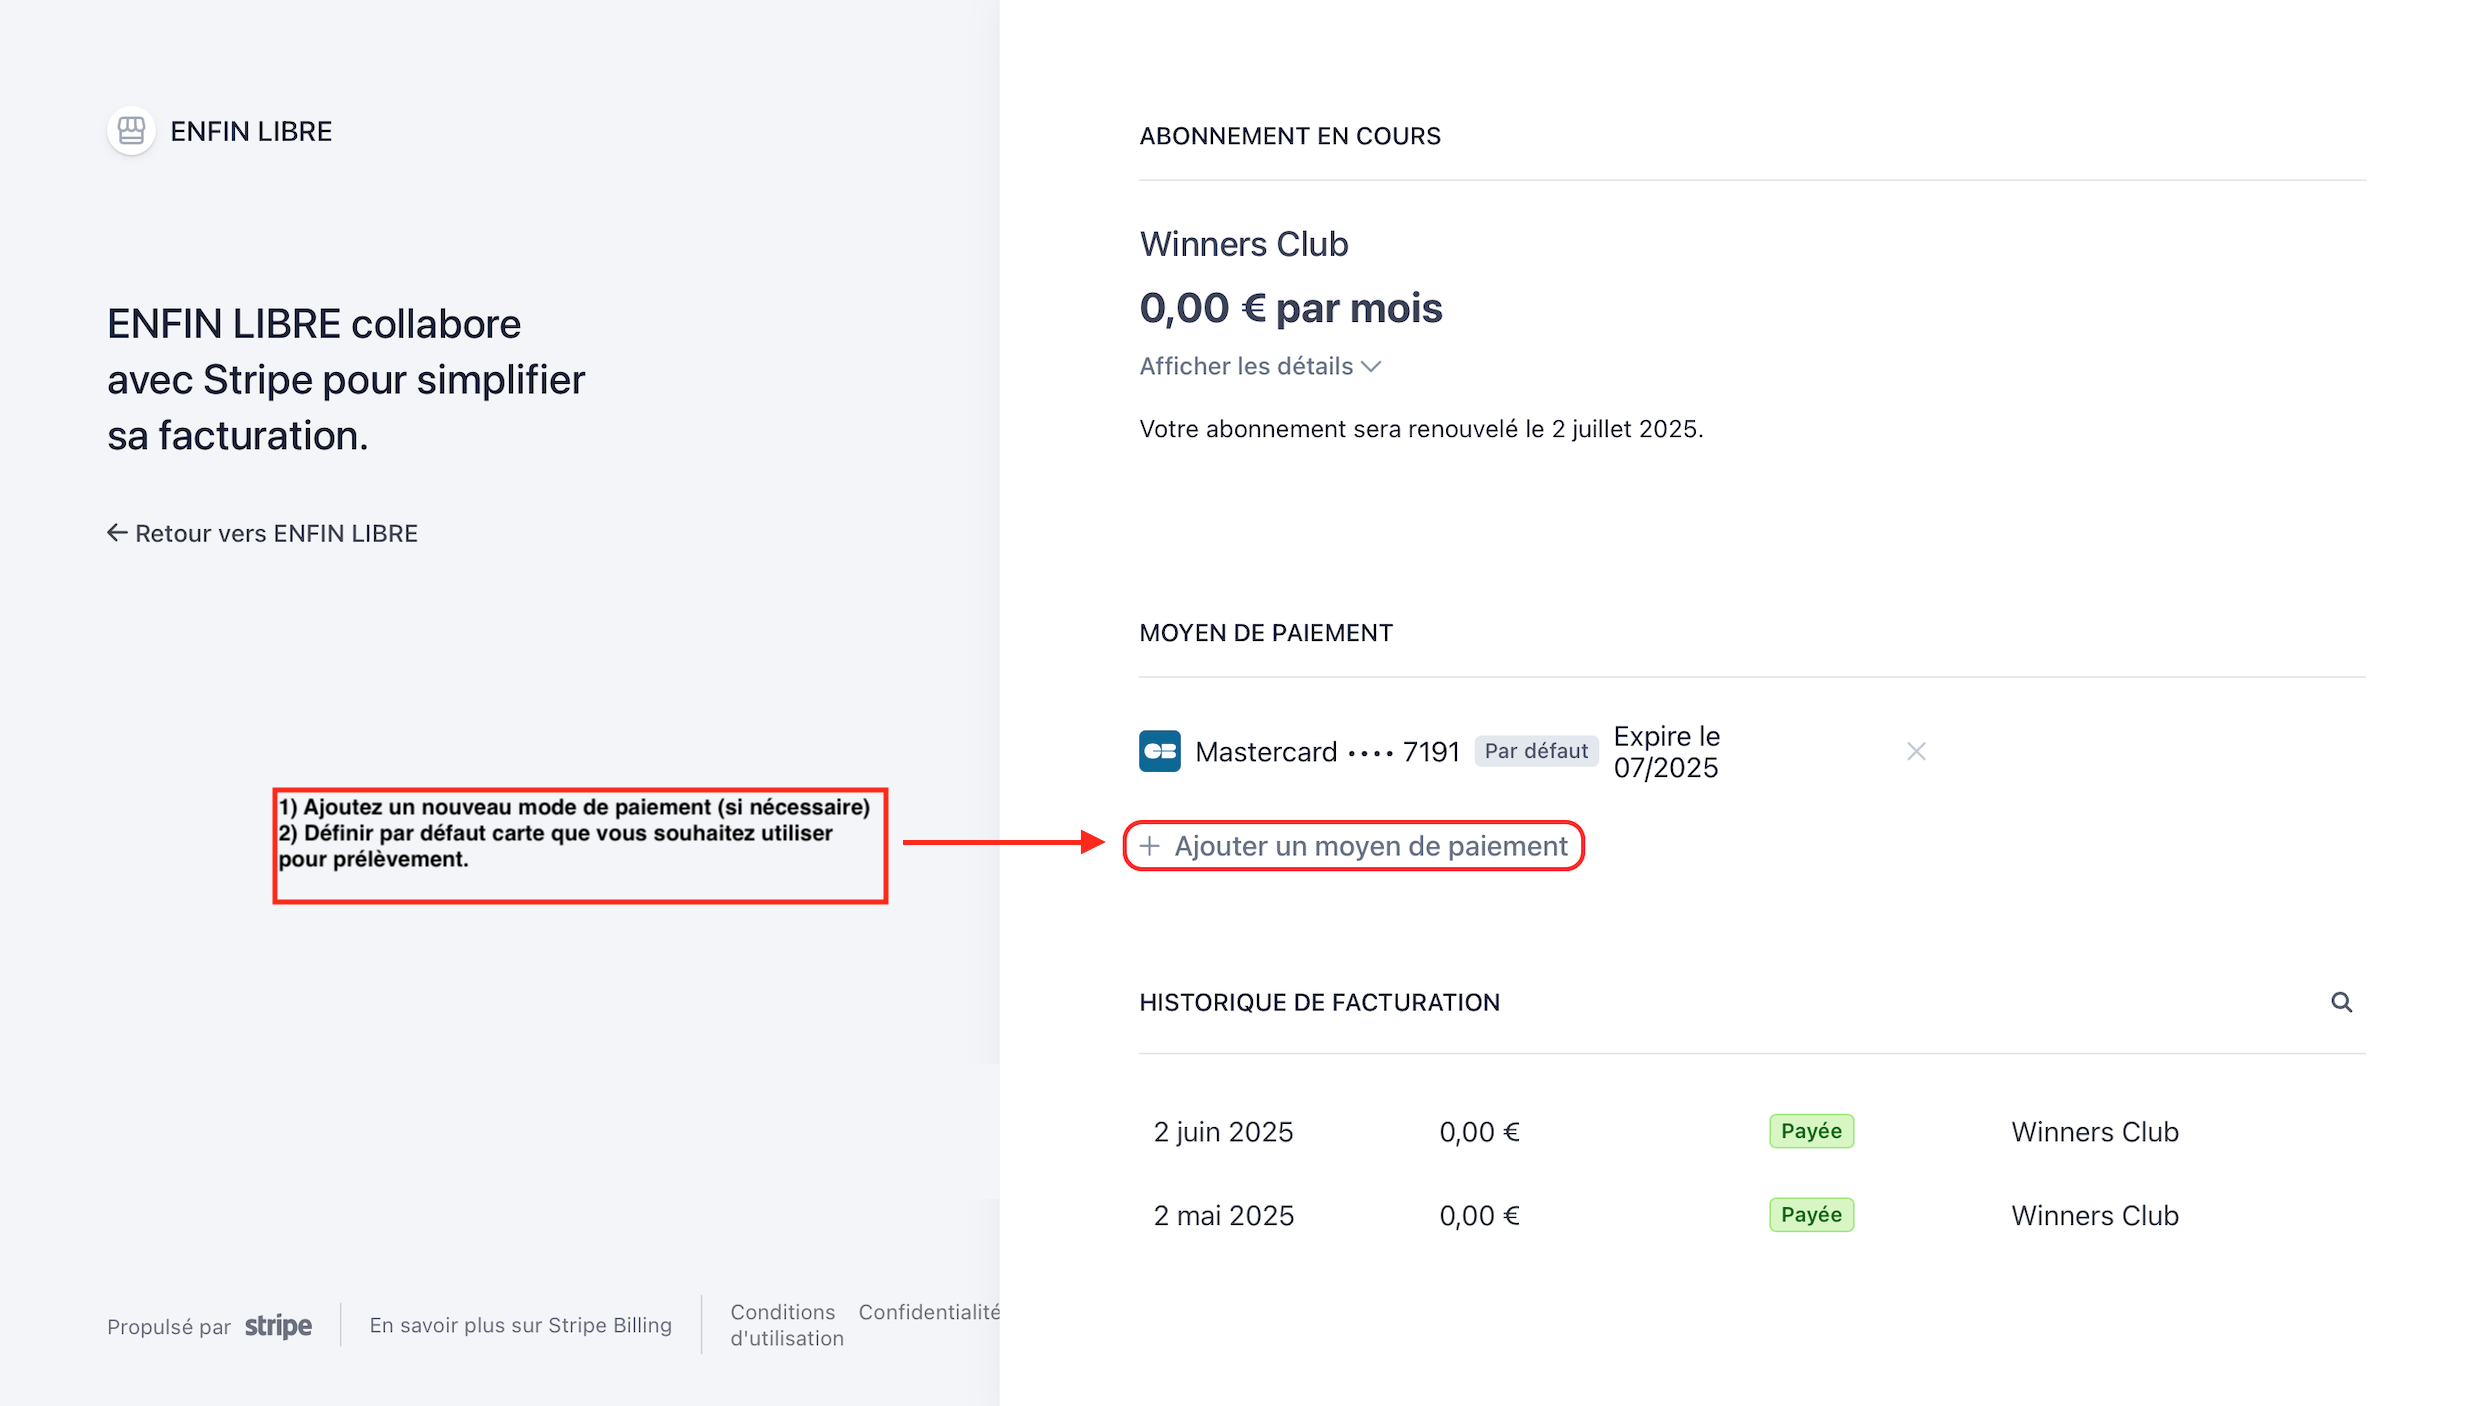Click the ENFIN LIBRE business name header

(251, 131)
